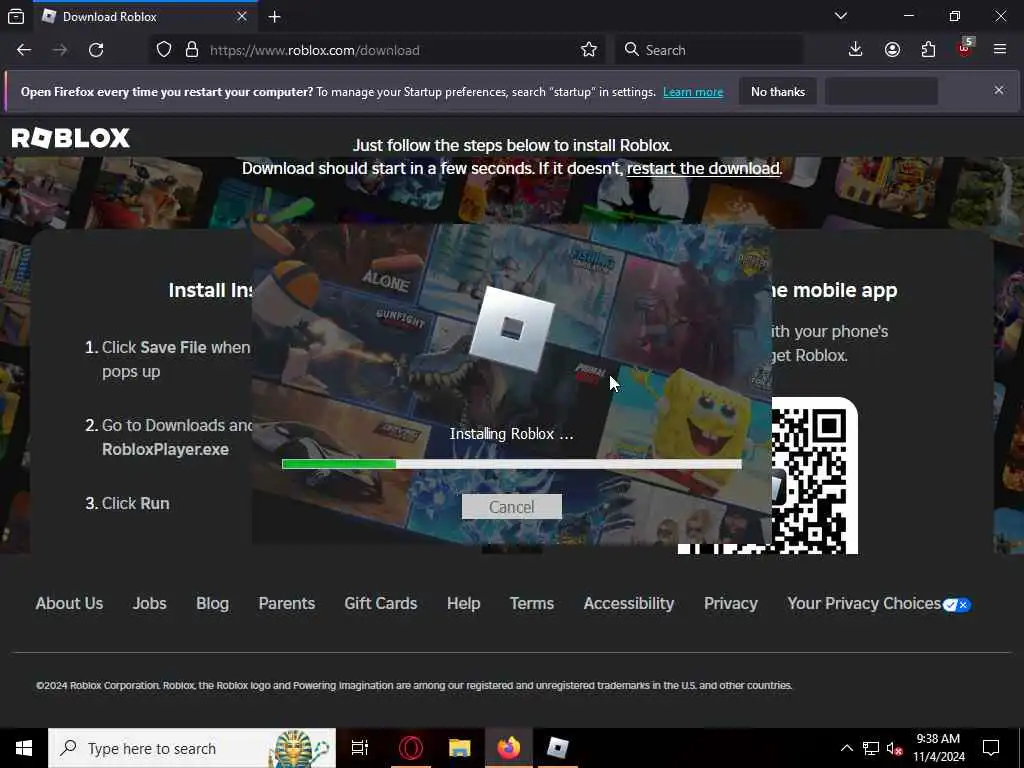Bookmark this page with the star icon

588,50
